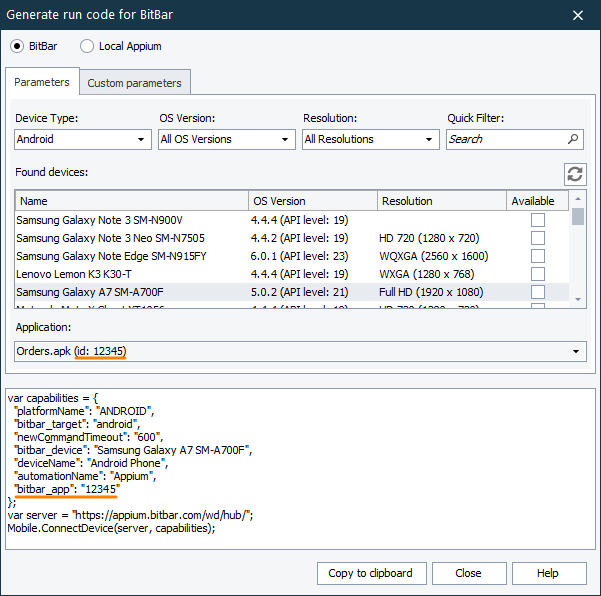Open the Device Type dropdown
Screen dimensions: 601x596
(x=82, y=139)
